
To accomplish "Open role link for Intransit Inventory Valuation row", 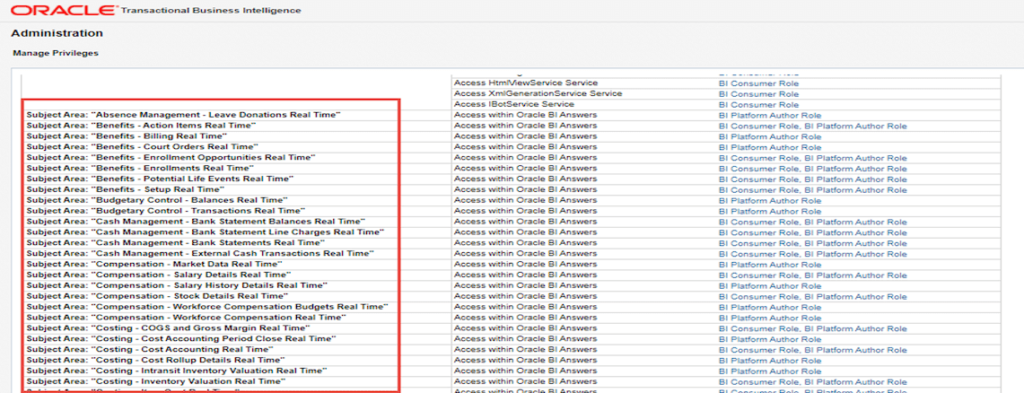I will [x=770, y=371].
